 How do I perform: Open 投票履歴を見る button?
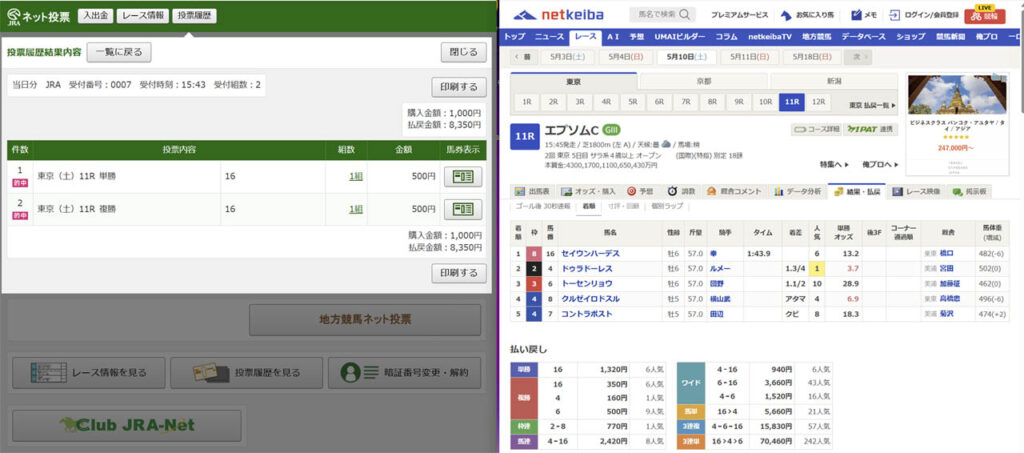click(247, 373)
